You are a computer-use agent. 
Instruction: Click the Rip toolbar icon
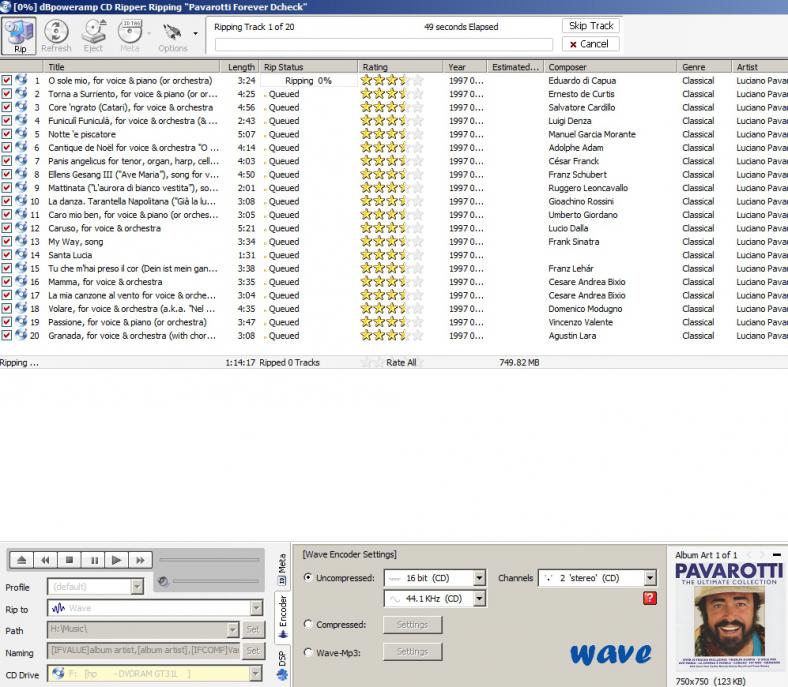19,35
